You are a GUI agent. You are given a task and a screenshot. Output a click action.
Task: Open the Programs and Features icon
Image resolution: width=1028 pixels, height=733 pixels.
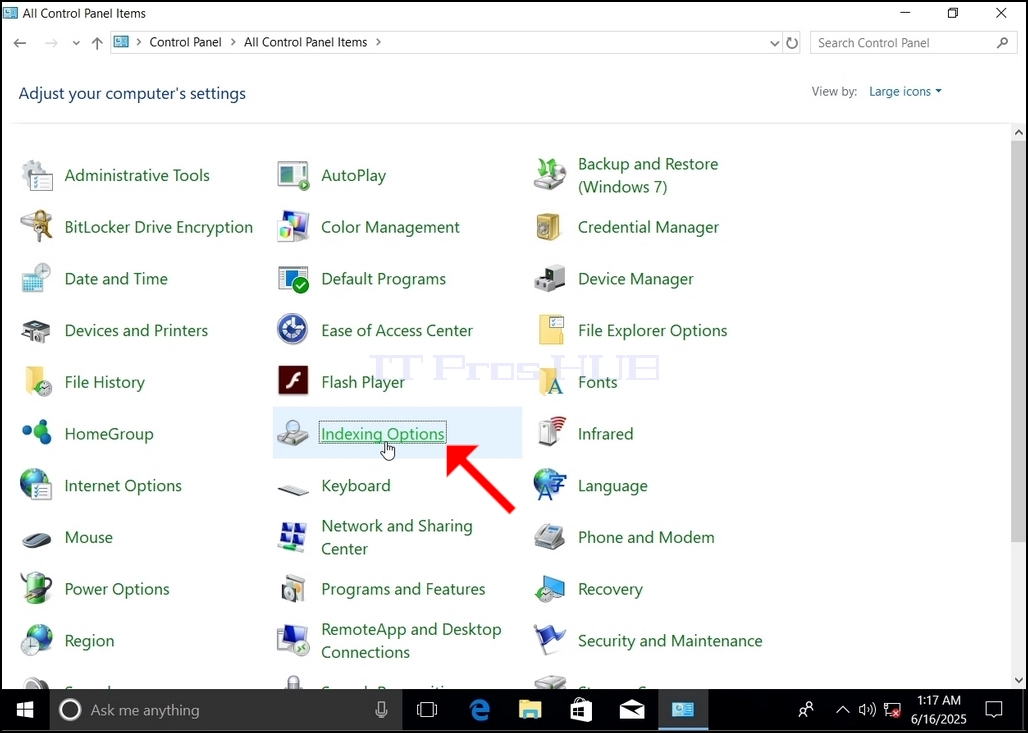click(x=293, y=589)
